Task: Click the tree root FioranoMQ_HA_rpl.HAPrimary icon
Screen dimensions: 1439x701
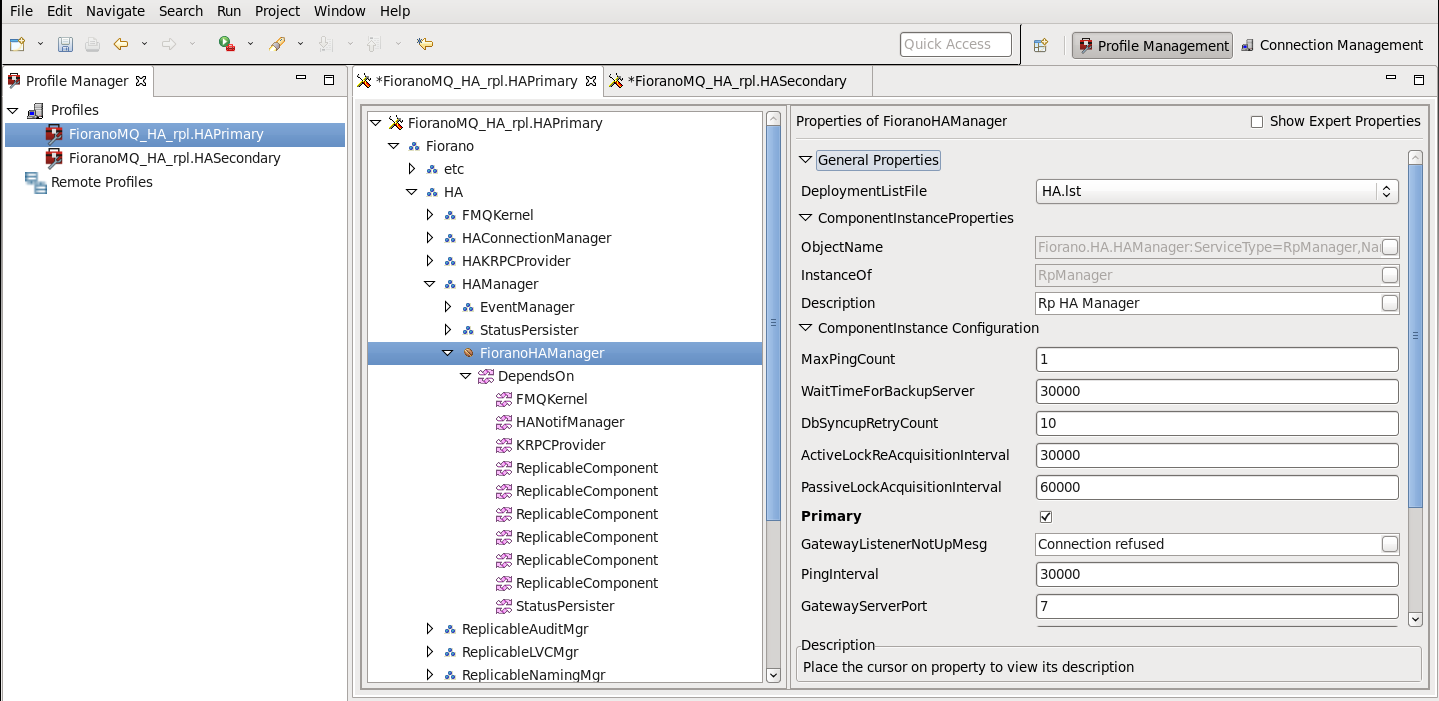Action: click(395, 123)
